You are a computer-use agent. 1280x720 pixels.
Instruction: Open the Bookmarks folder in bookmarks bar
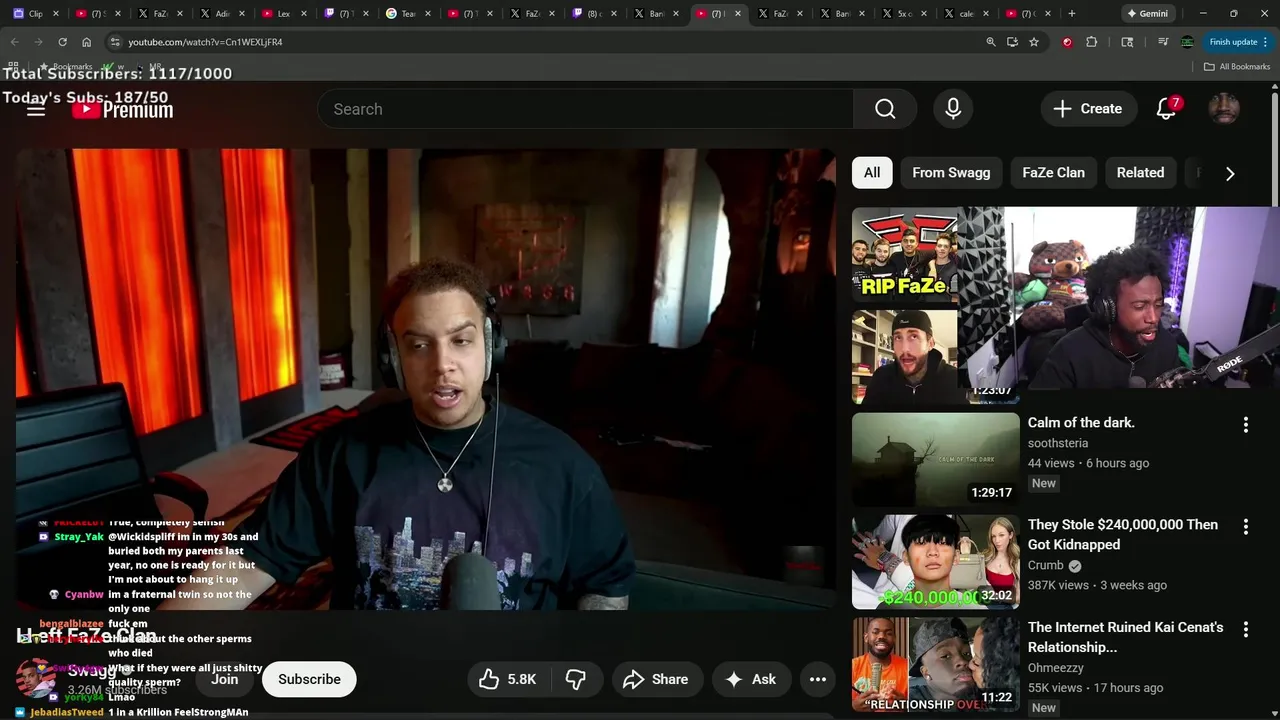66,66
